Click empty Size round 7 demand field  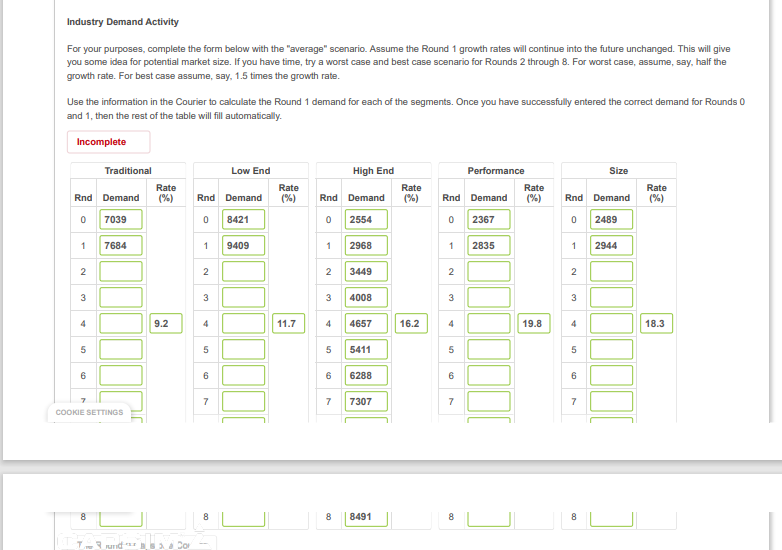point(611,401)
